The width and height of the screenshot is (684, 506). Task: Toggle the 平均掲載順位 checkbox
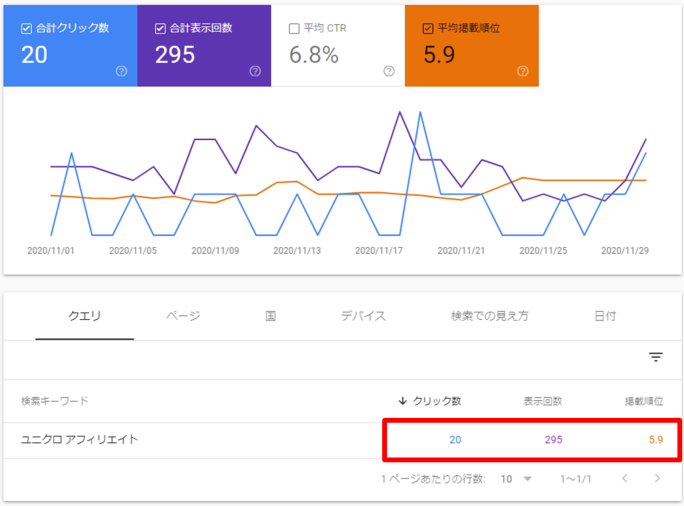coord(428,29)
